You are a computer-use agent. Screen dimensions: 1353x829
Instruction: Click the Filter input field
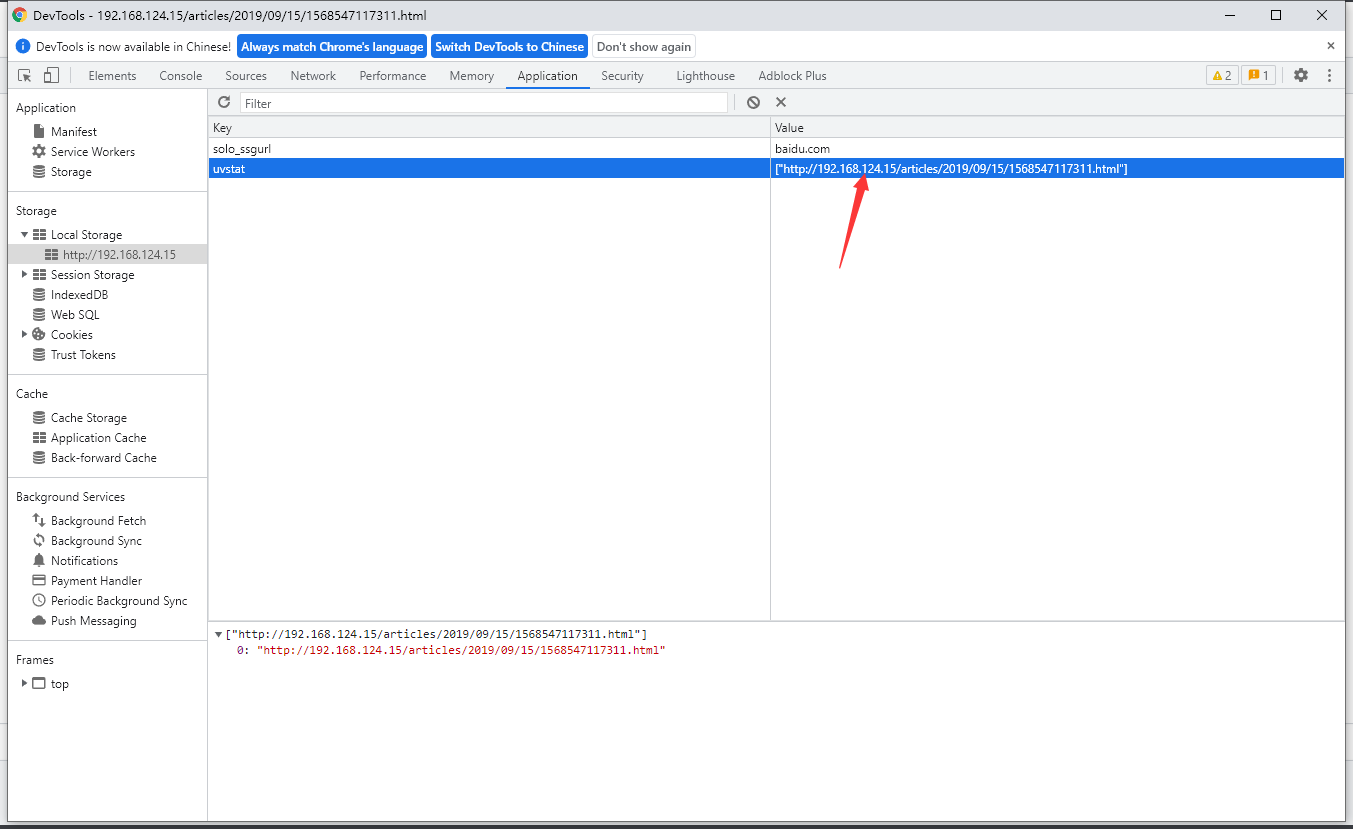point(483,103)
